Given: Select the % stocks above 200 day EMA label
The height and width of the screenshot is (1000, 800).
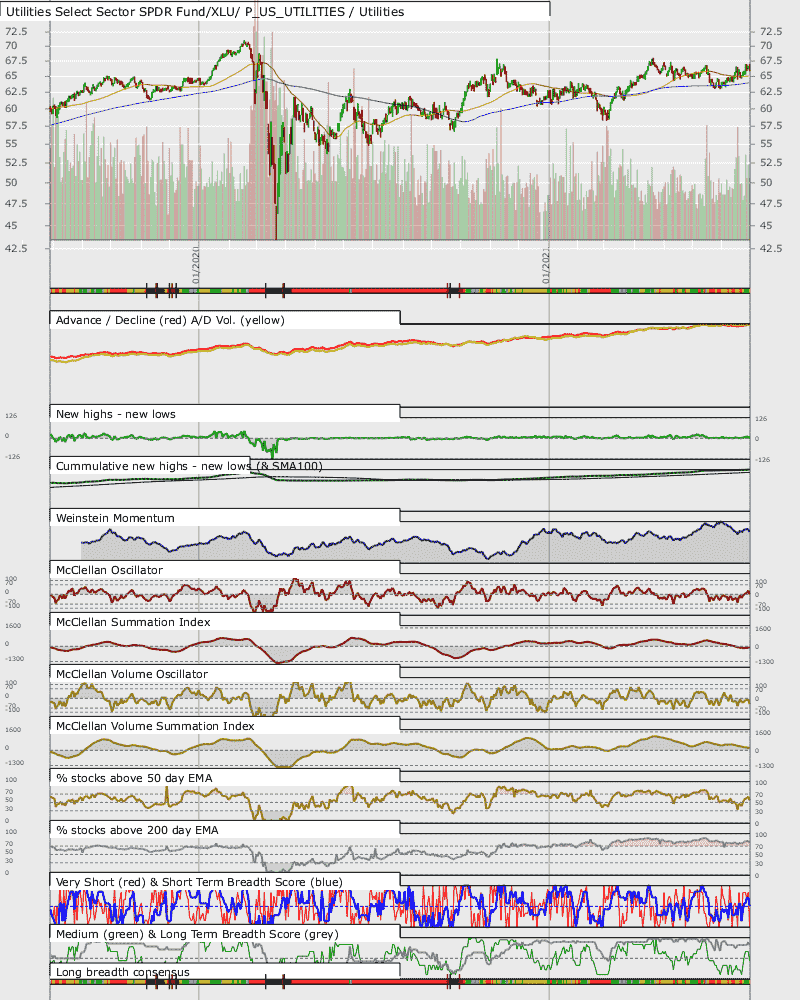Looking at the screenshot, I should pos(137,830).
